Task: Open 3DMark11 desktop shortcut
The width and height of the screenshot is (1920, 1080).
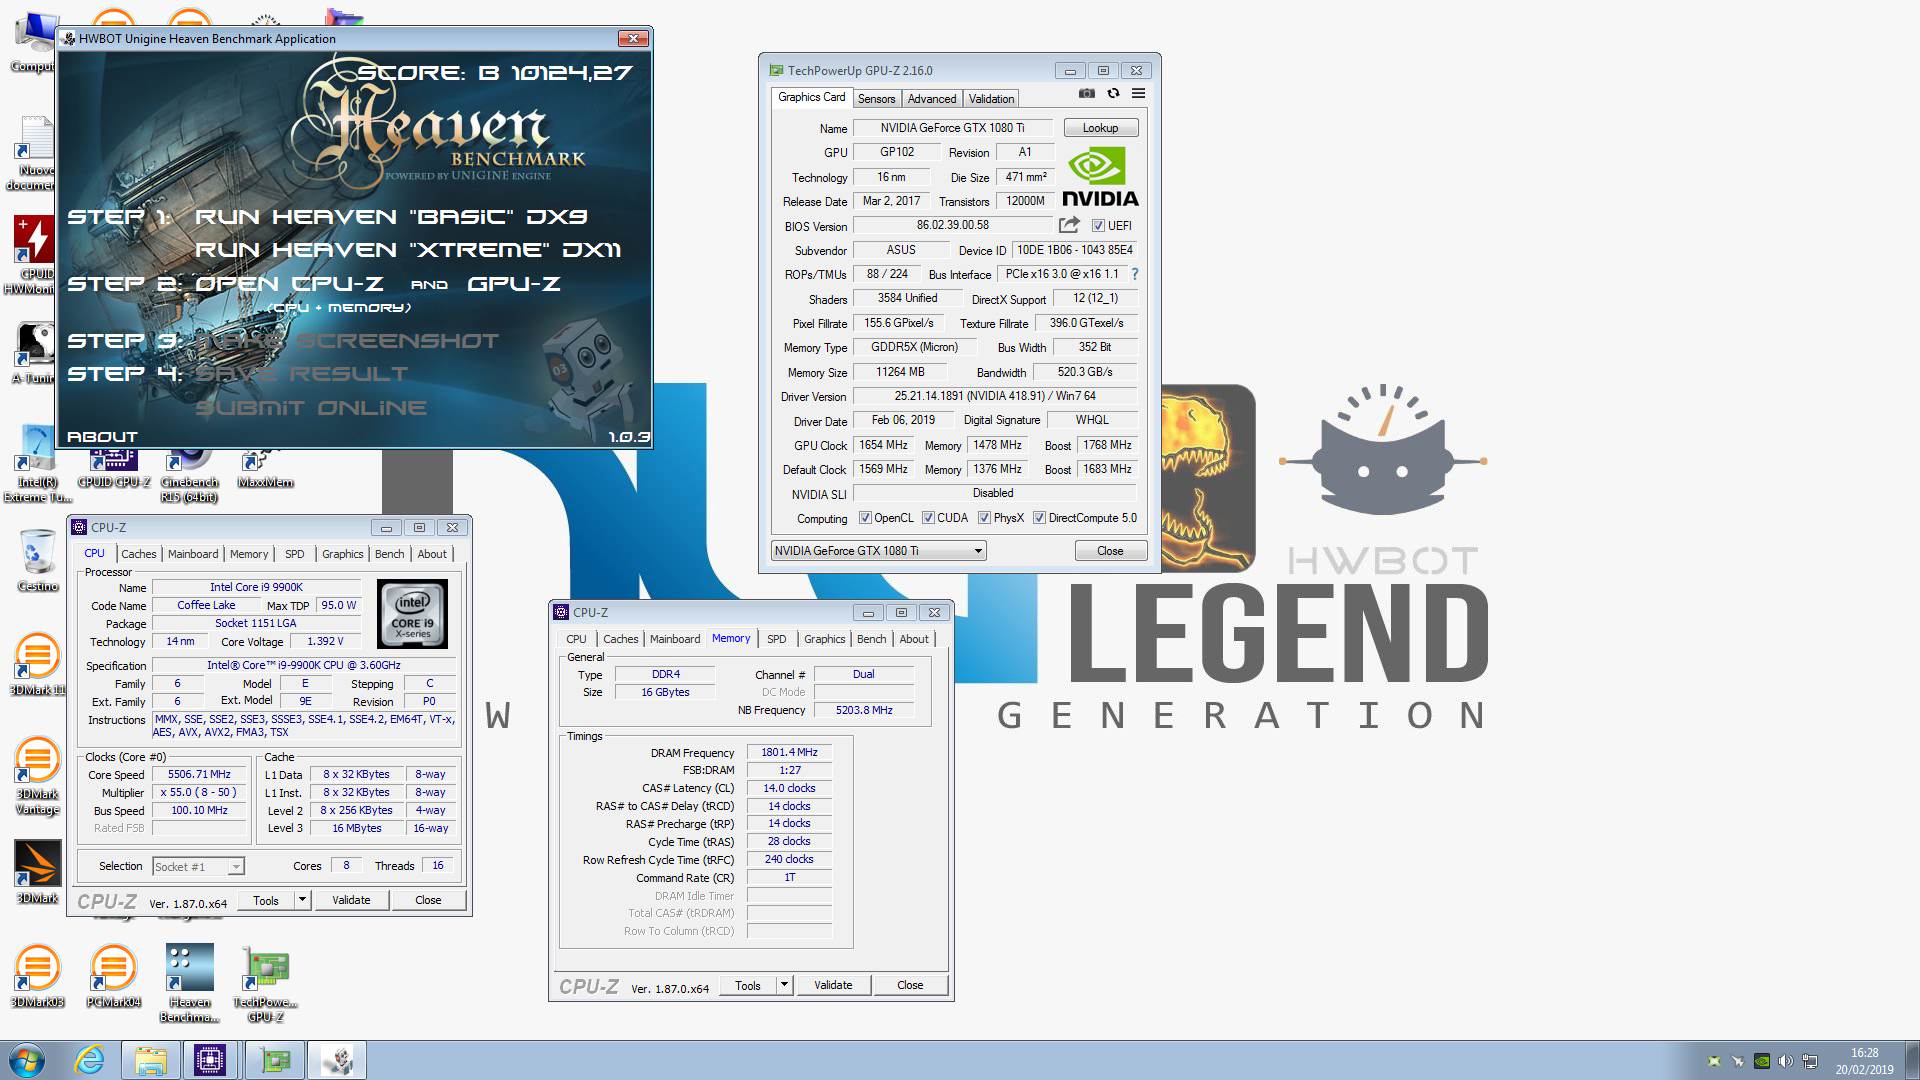Action: pos(37,665)
